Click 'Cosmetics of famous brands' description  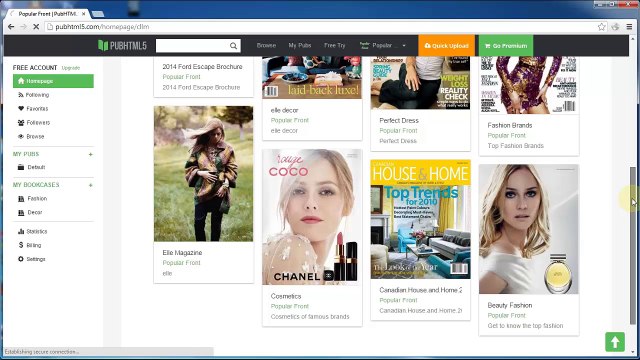pyautogui.click(x=310, y=317)
